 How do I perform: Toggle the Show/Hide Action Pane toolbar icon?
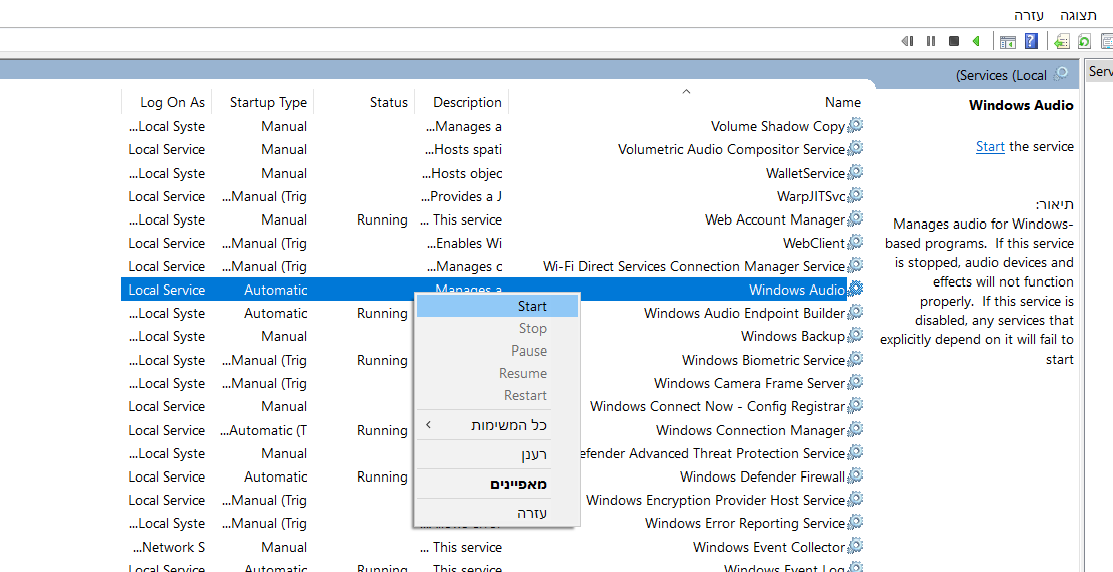(x=1008, y=41)
